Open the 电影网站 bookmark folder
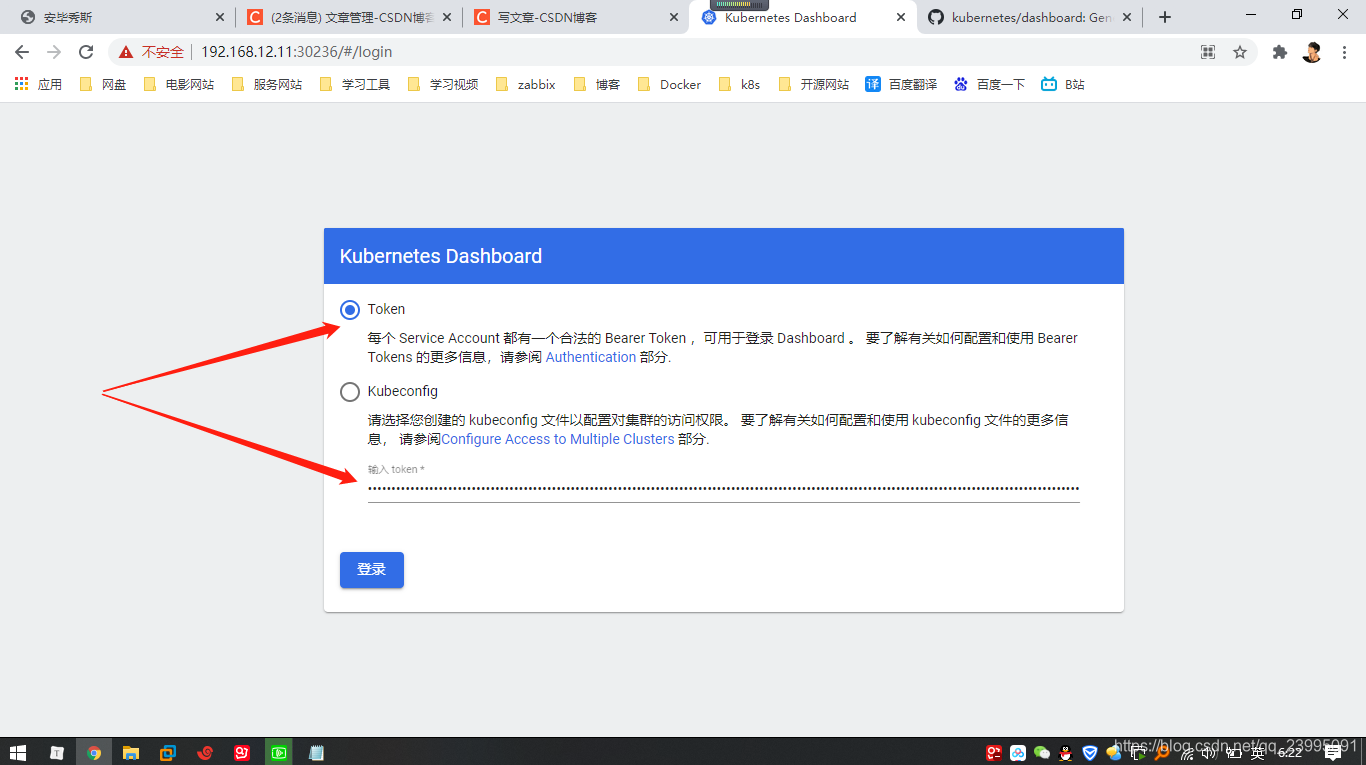The height and width of the screenshot is (765, 1366). tap(179, 84)
